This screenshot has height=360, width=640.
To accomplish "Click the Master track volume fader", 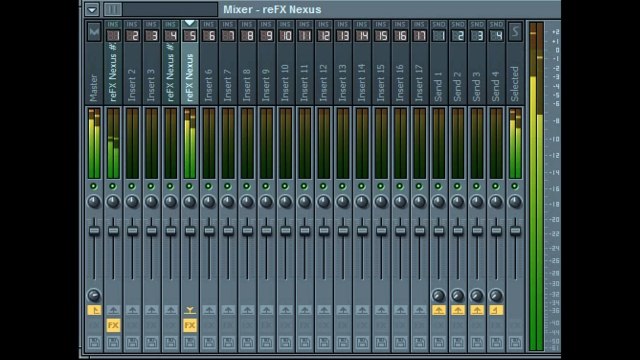I will point(94,231).
